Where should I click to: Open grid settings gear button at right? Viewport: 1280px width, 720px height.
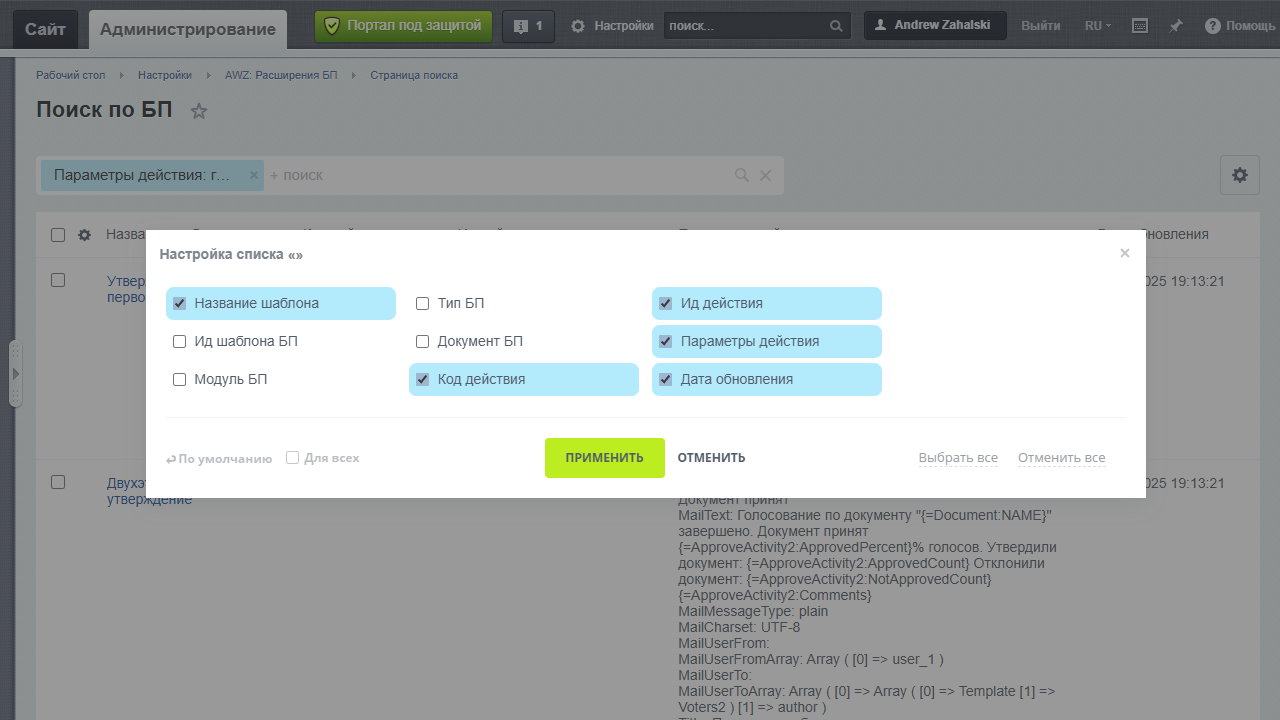(x=1239, y=175)
